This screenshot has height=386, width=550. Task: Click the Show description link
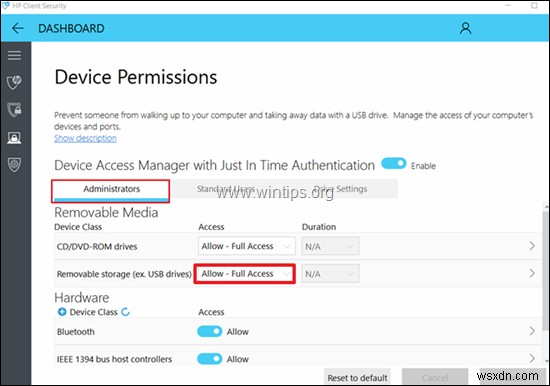[x=85, y=138]
